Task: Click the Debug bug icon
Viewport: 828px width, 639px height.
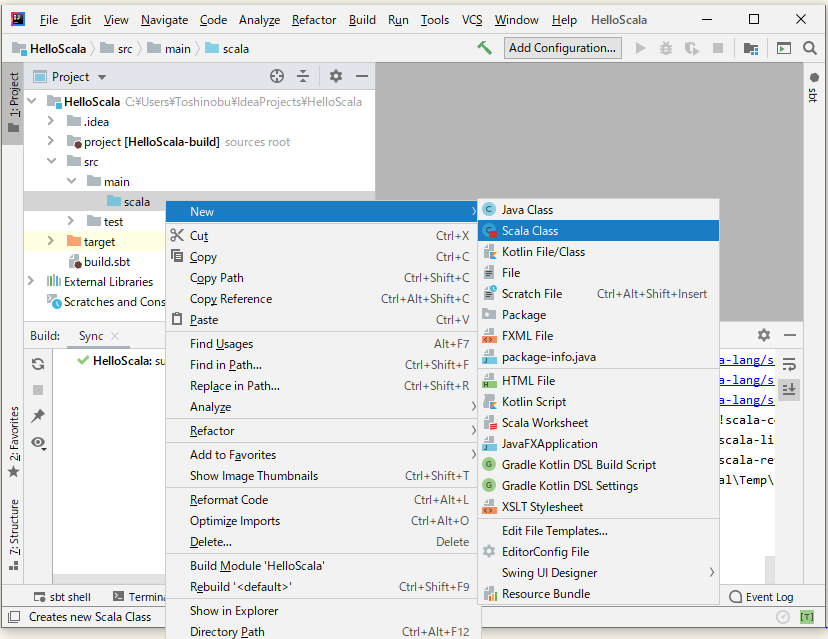Action: 666,49
